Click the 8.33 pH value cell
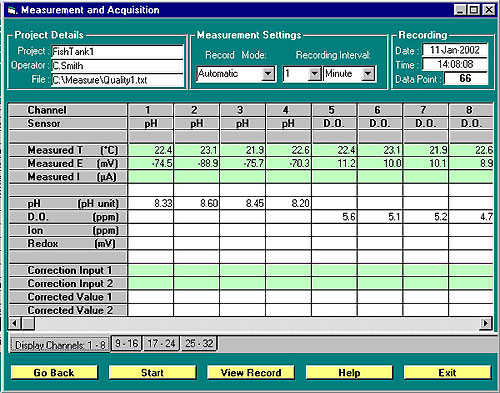The height and width of the screenshot is (393, 500). 151,203
